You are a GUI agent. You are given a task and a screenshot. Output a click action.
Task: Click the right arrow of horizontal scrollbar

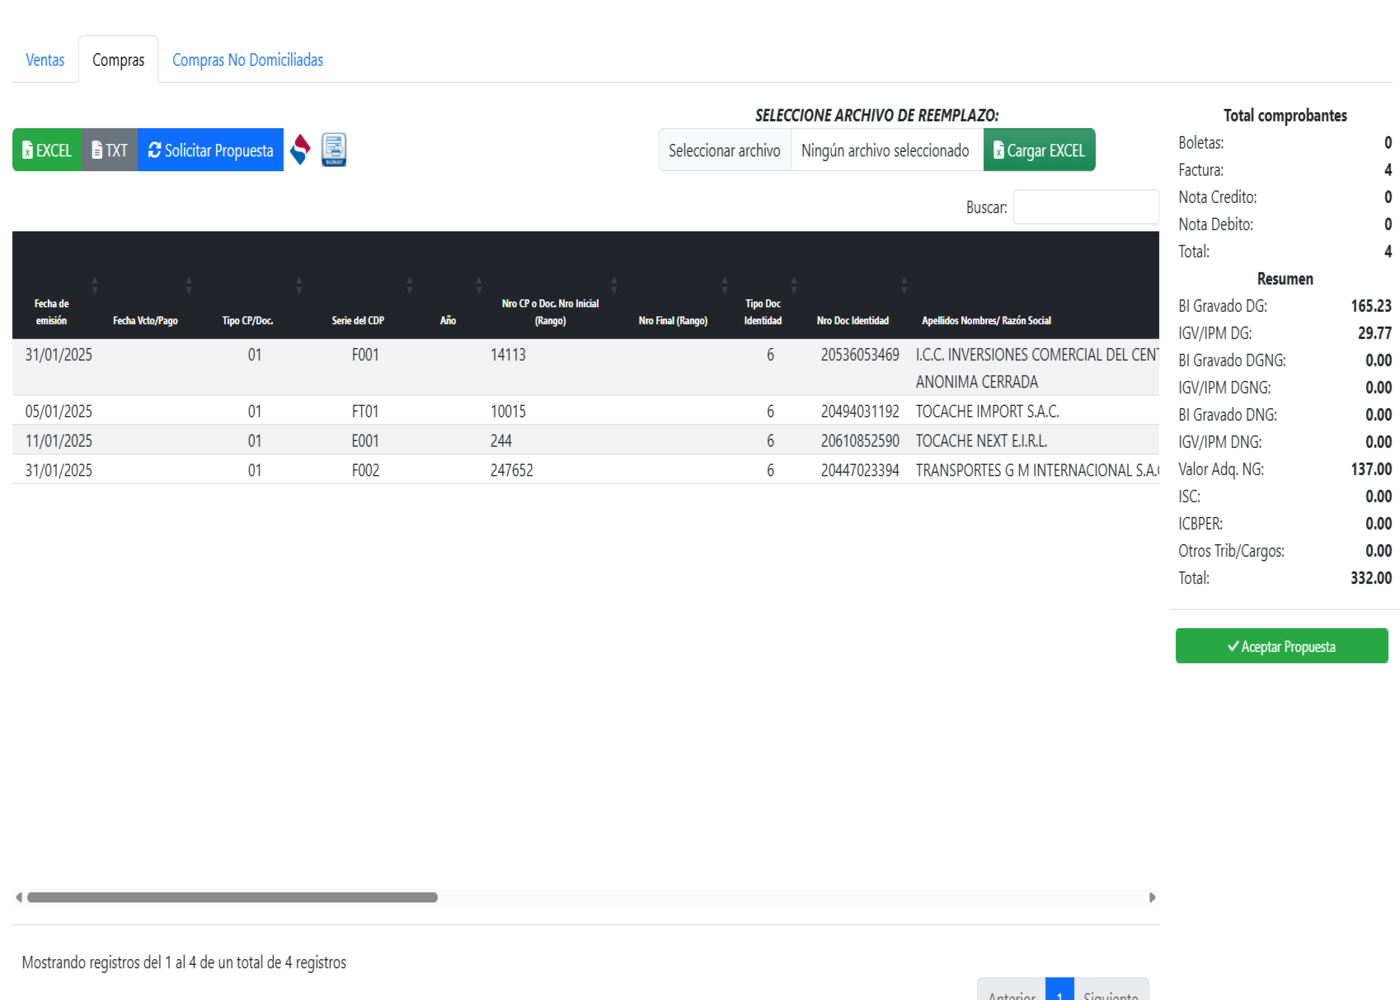click(x=1152, y=898)
